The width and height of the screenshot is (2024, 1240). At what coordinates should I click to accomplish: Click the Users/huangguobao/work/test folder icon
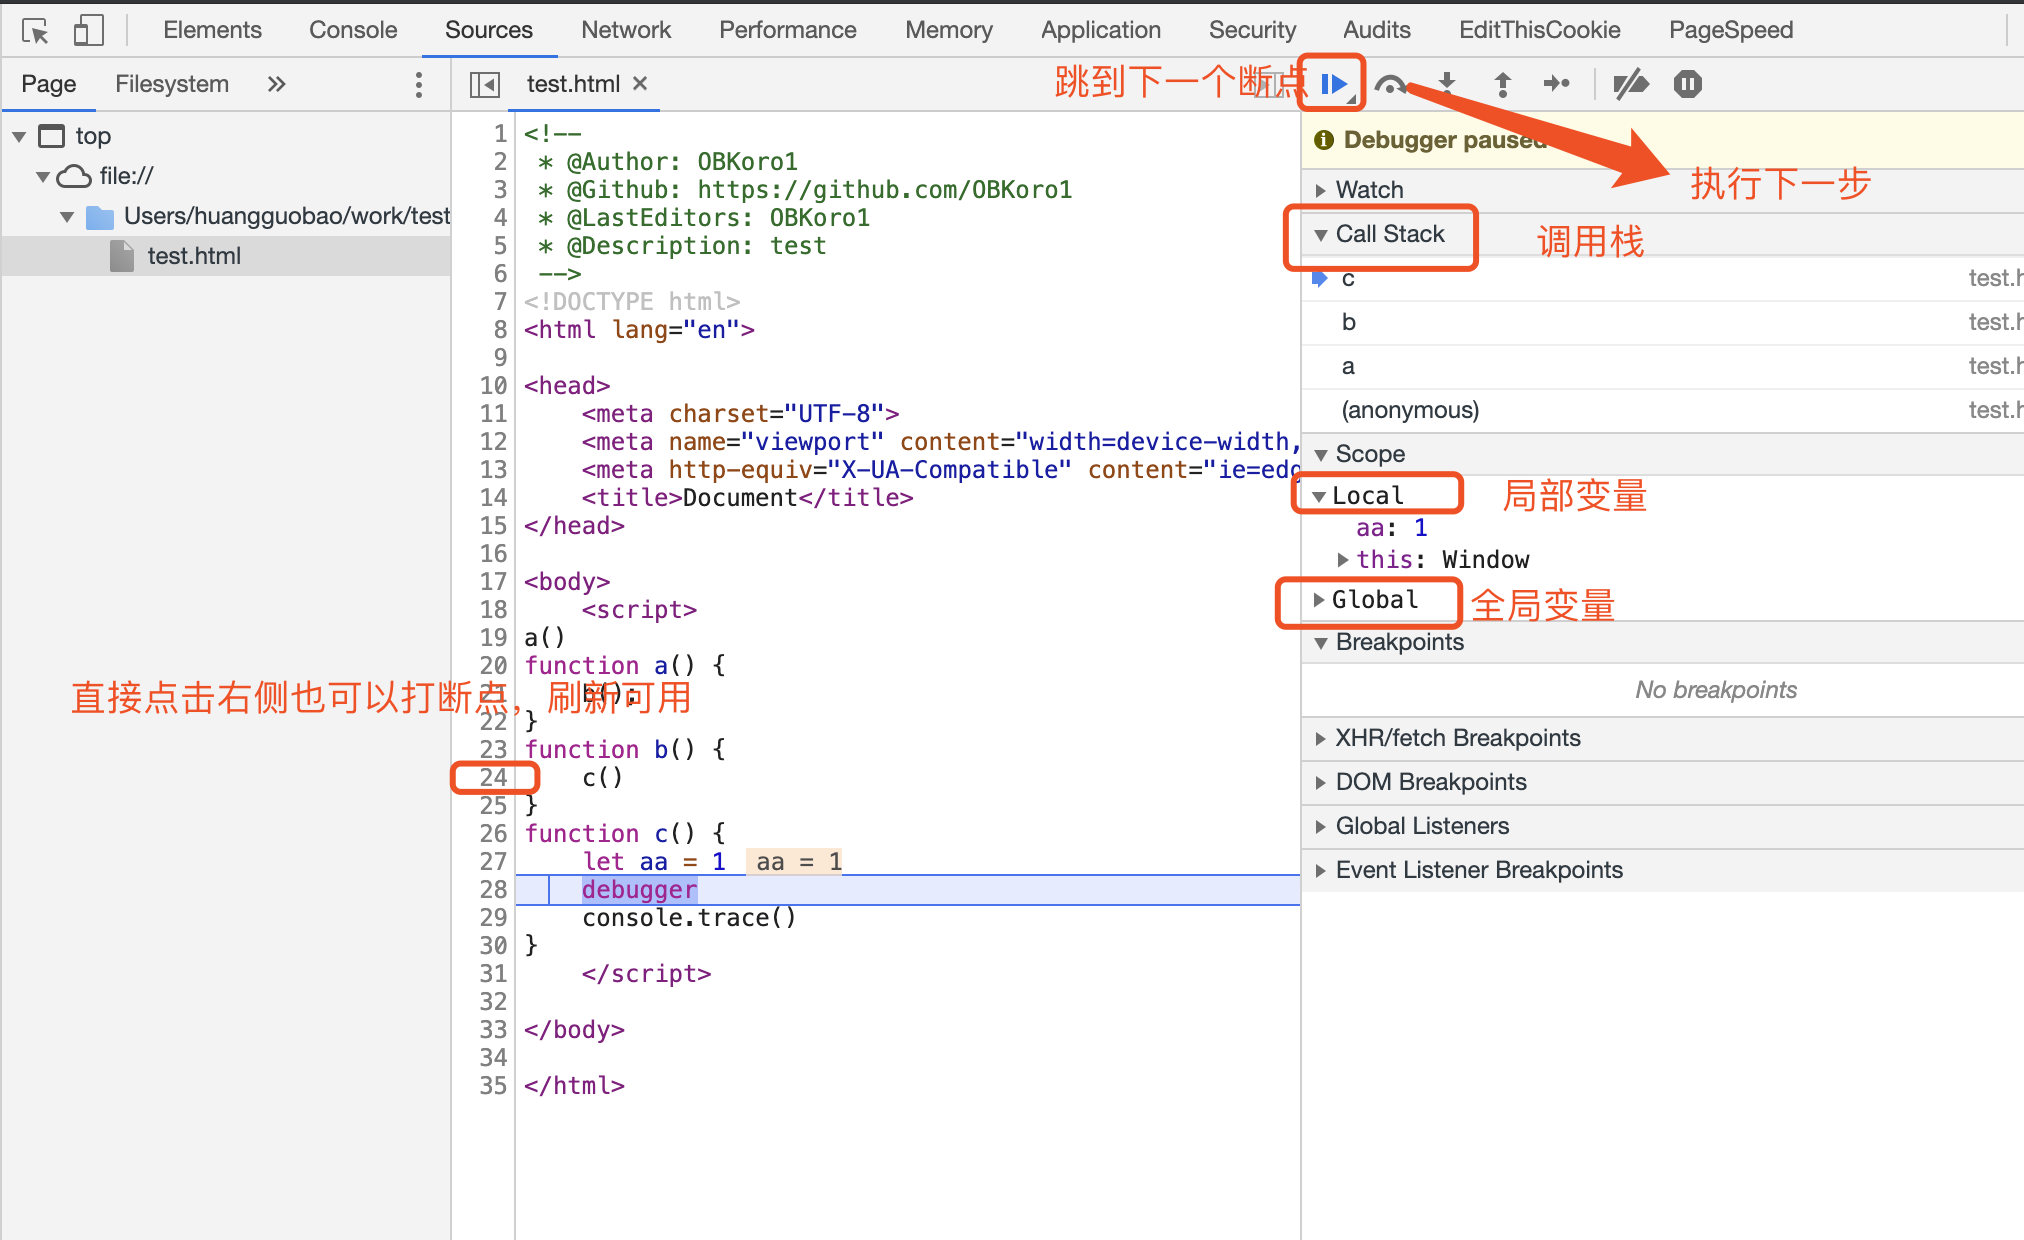pos(100,217)
